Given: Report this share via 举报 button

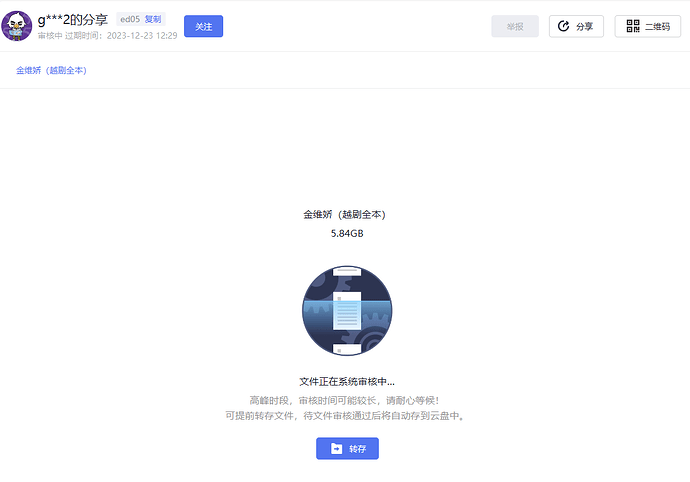Looking at the screenshot, I should [515, 26].
